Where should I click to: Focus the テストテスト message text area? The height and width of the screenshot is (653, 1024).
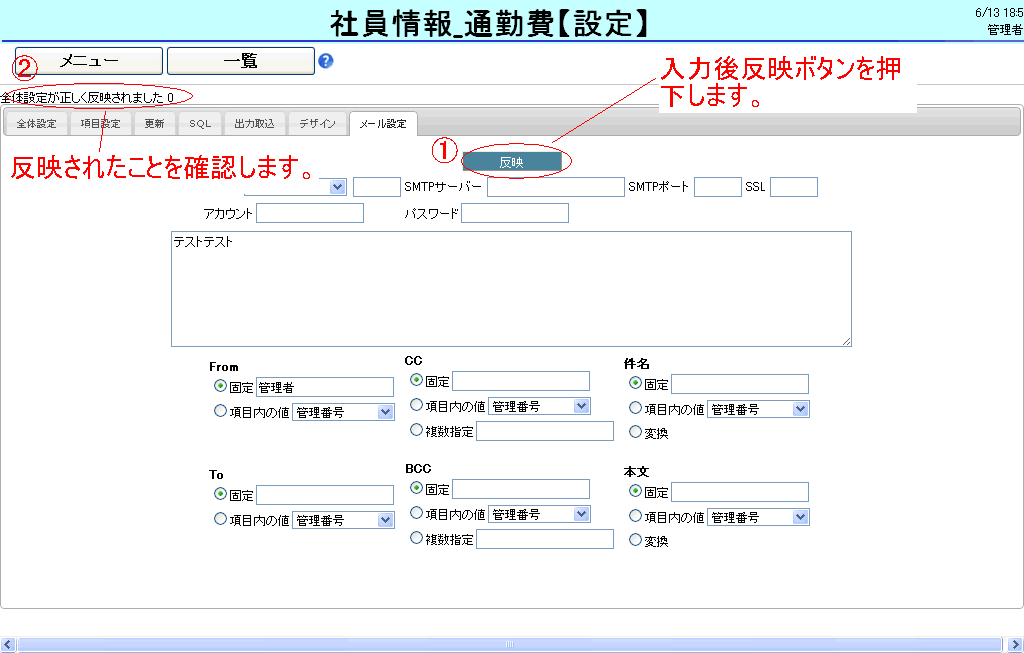pyautogui.click(x=510, y=289)
